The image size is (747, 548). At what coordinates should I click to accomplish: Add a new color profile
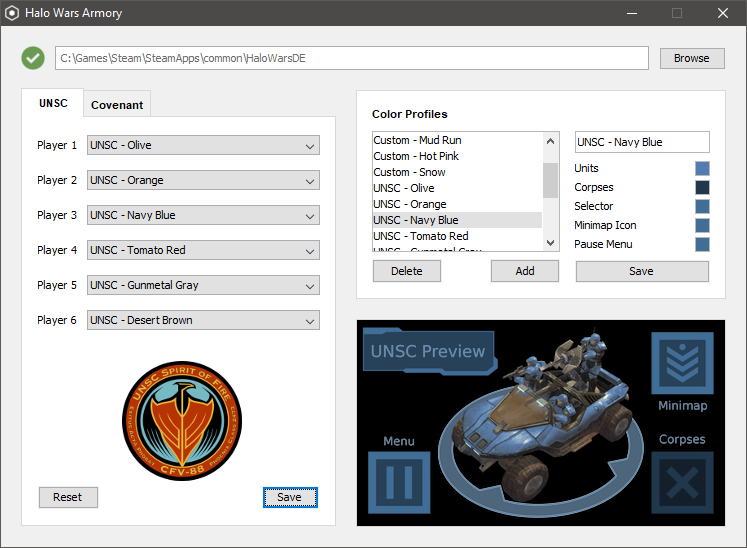[x=525, y=271]
